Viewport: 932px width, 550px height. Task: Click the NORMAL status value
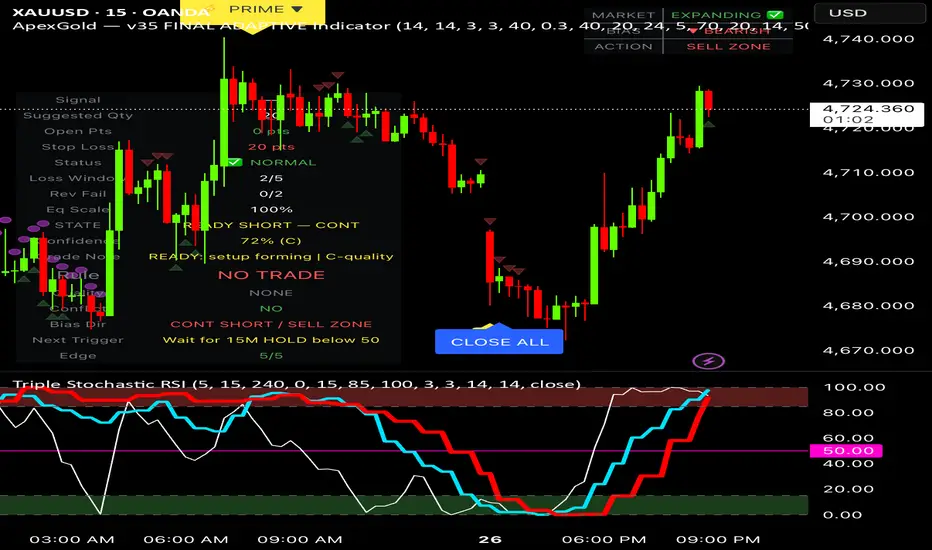click(x=283, y=162)
